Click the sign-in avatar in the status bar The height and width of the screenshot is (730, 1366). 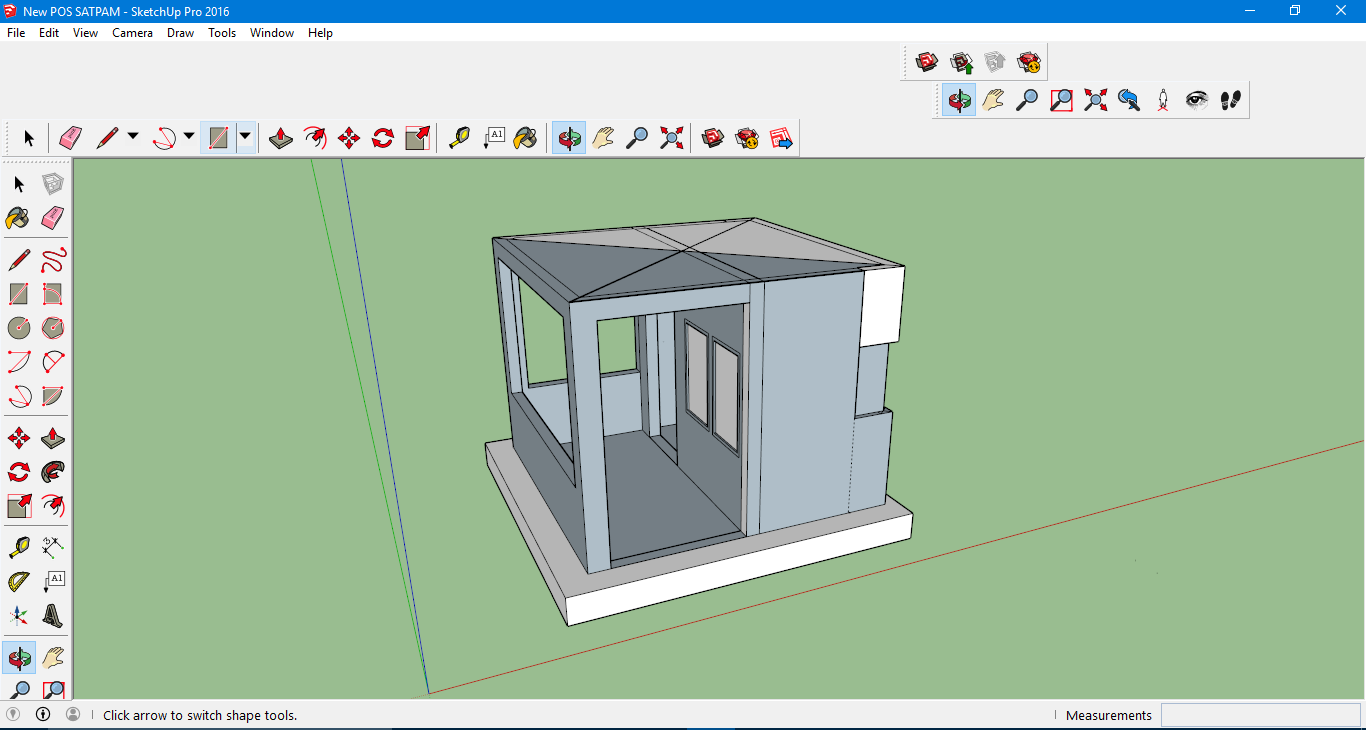pyautogui.click(x=71, y=715)
